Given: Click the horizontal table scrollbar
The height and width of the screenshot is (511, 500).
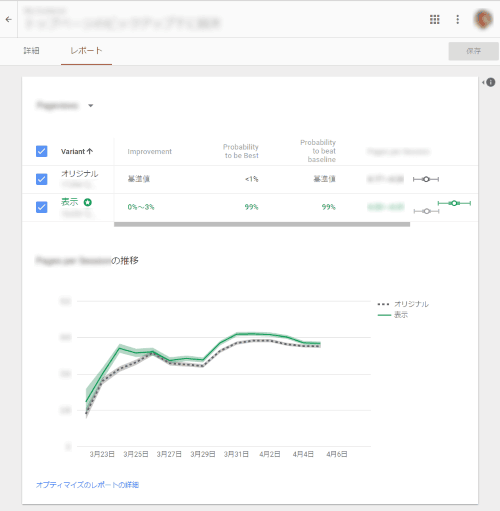Looking at the screenshot, I should [x=262, y=224].
